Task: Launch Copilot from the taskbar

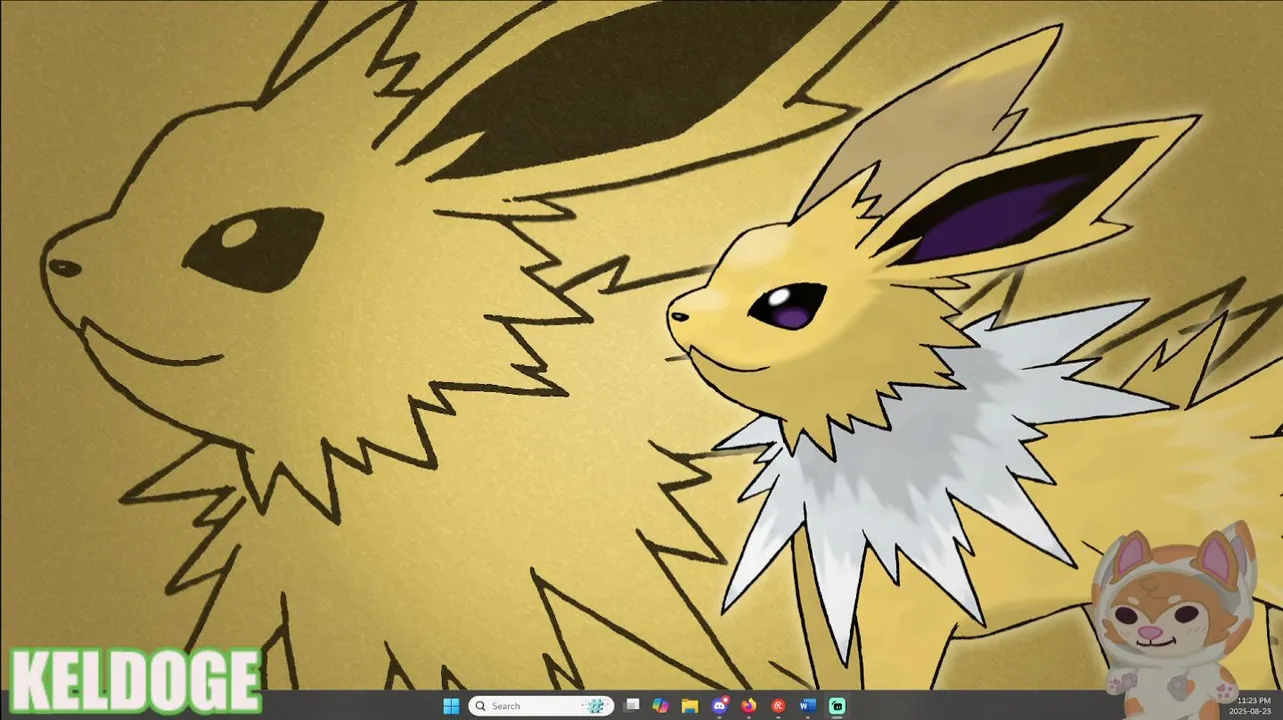Action: pos(660,706)
